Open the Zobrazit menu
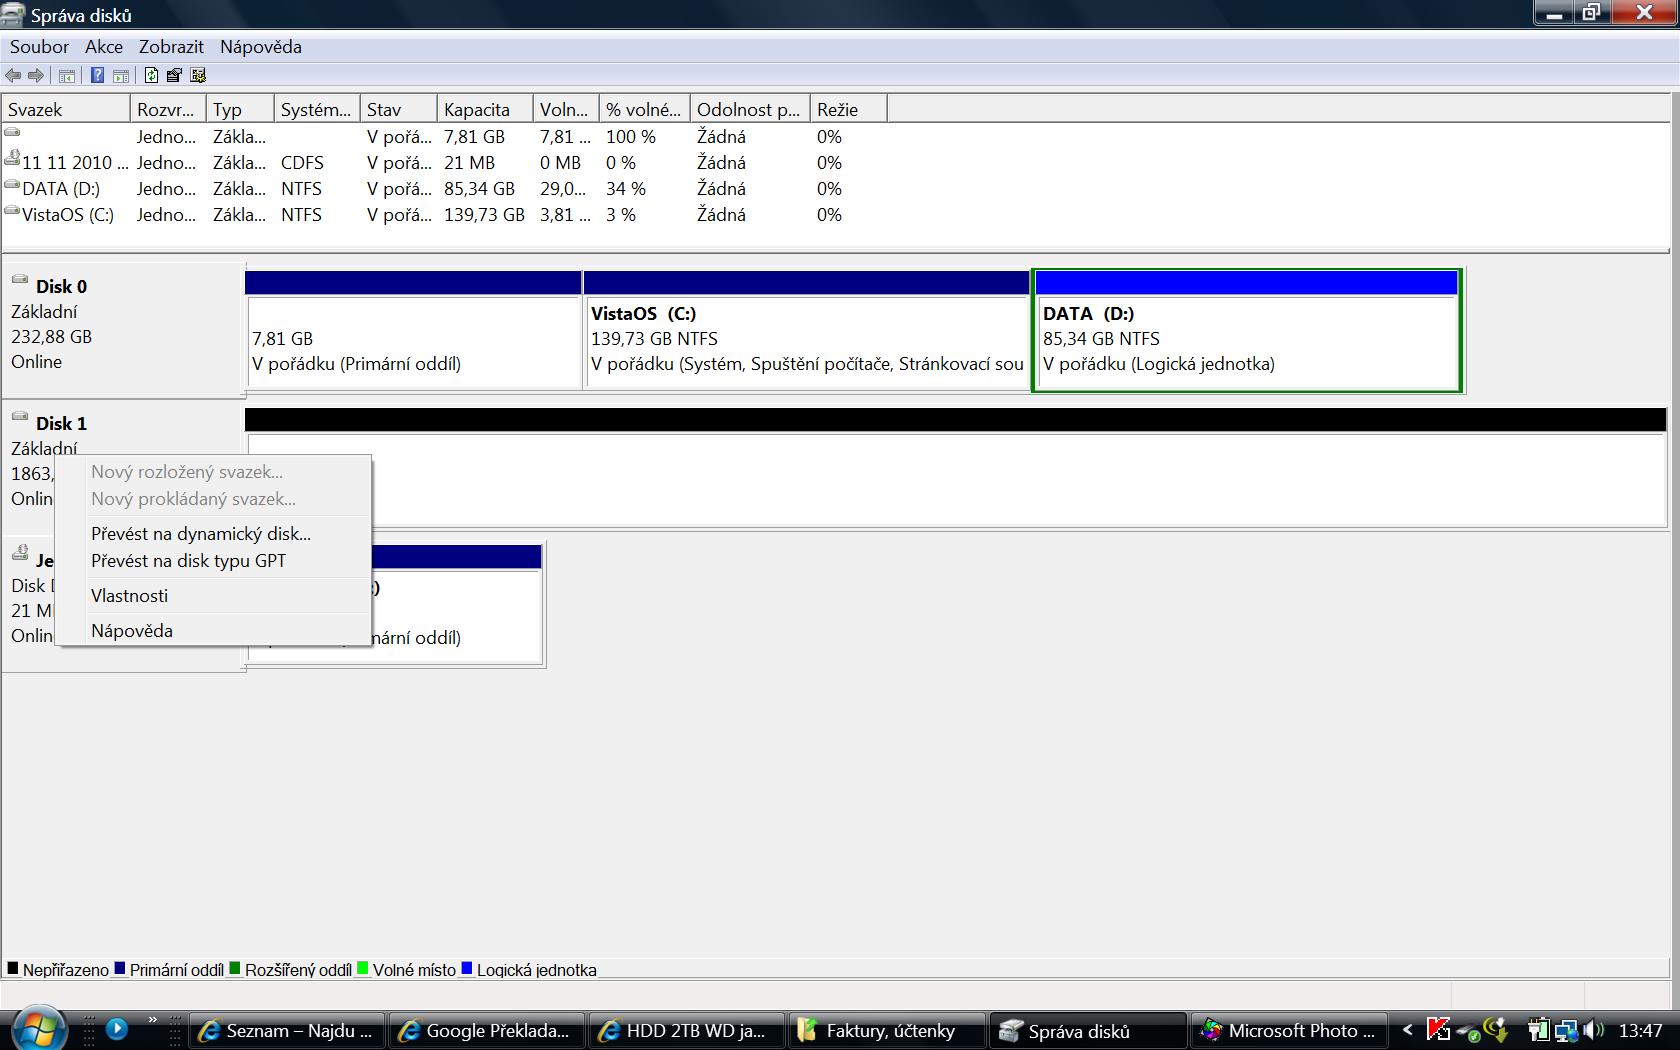The image size is (1680, 1050). click(x=171, y=47)
